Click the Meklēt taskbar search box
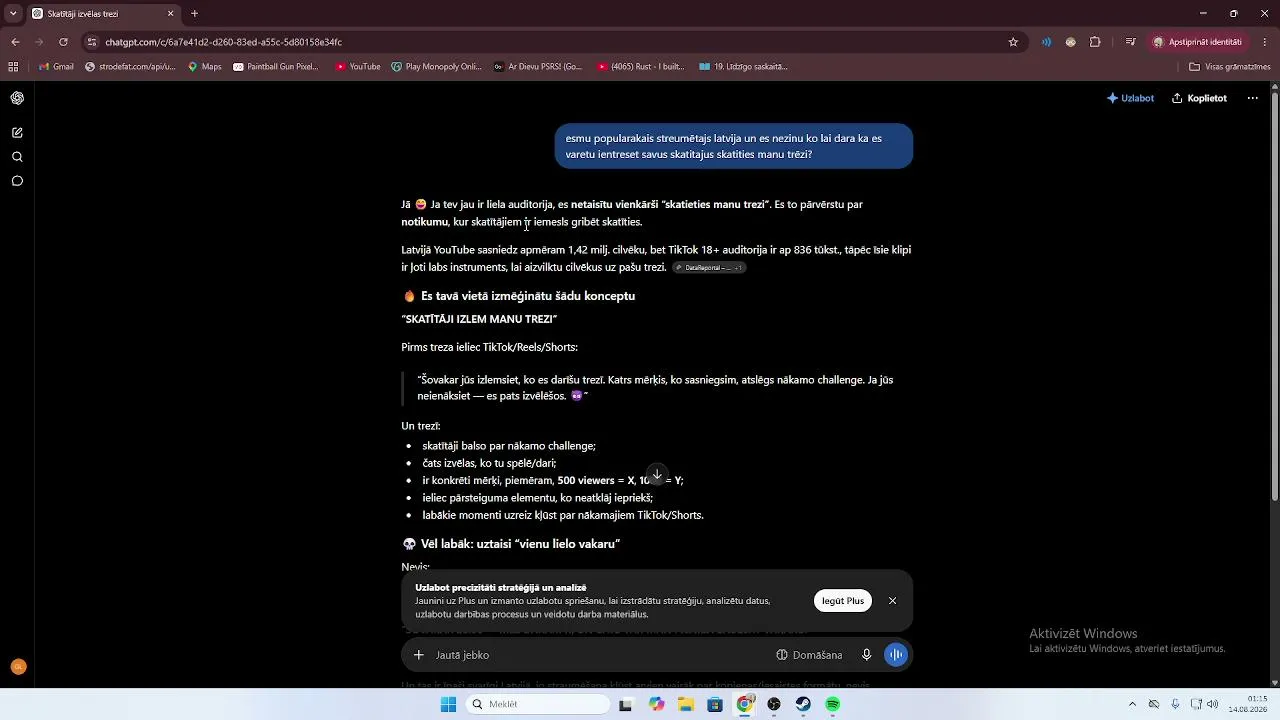1280x720 pixels. pos(537,704)
